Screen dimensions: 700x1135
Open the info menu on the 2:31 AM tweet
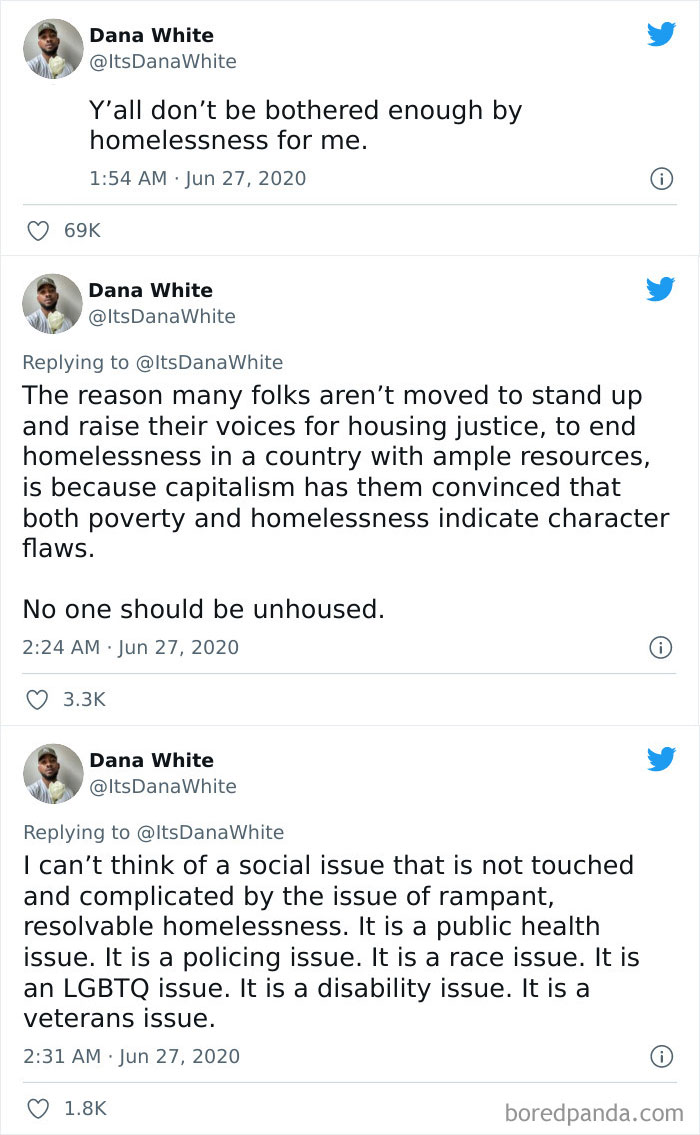pos(660,1056)
